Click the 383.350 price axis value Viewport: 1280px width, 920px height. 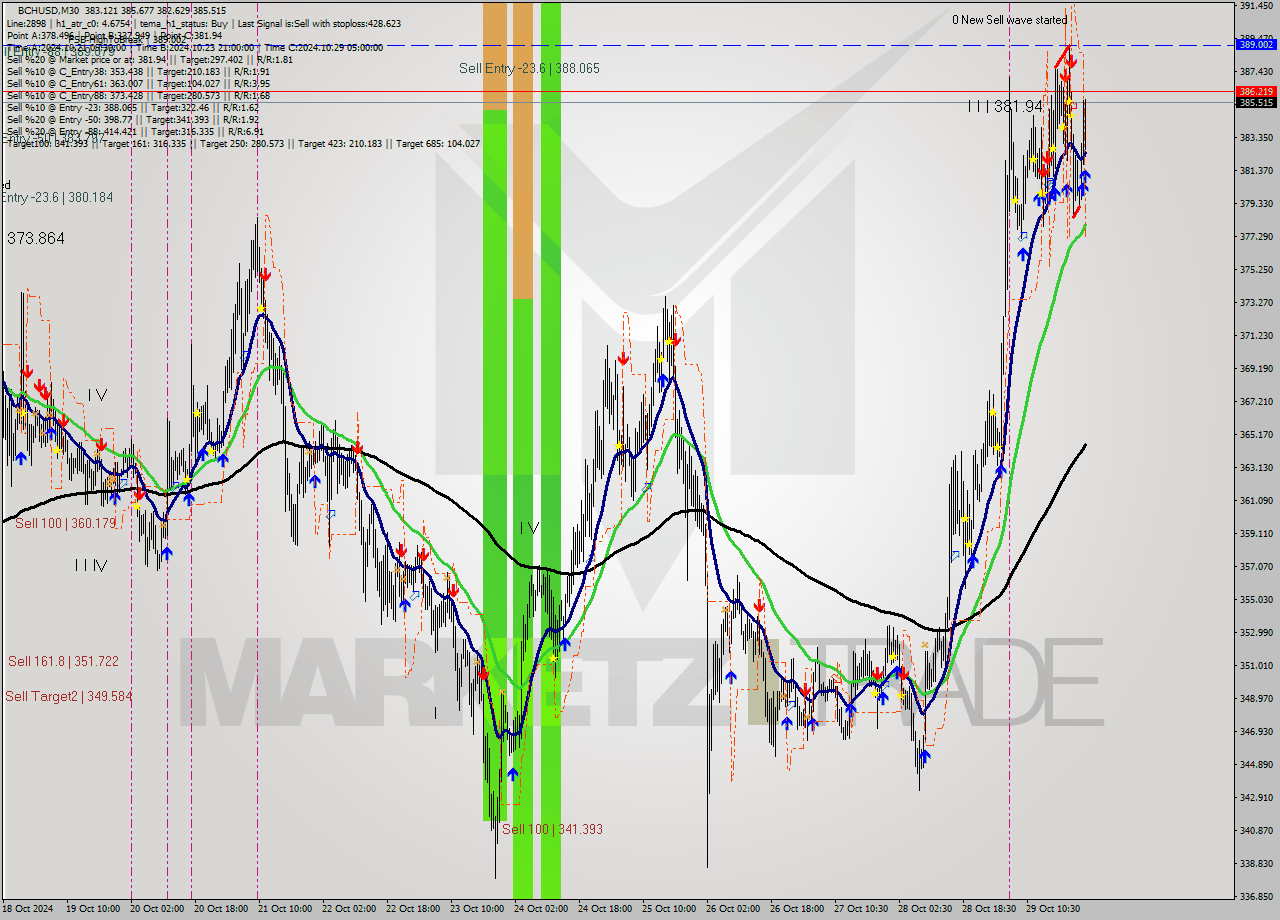[1256, 137]
